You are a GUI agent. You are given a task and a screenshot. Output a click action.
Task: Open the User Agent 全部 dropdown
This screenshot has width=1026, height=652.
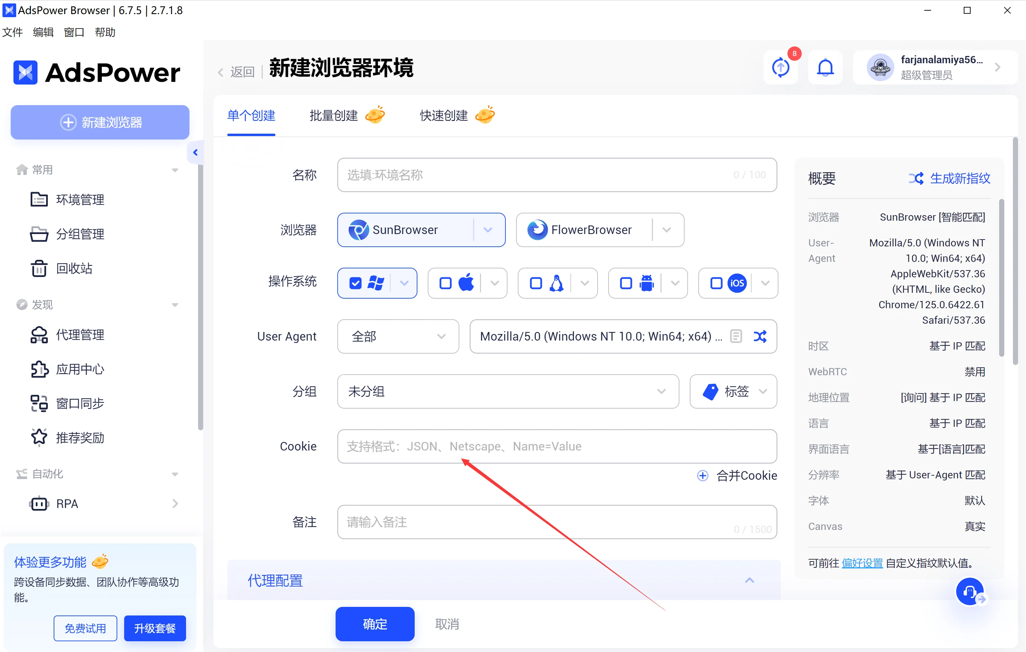click(x=398, y=336)
